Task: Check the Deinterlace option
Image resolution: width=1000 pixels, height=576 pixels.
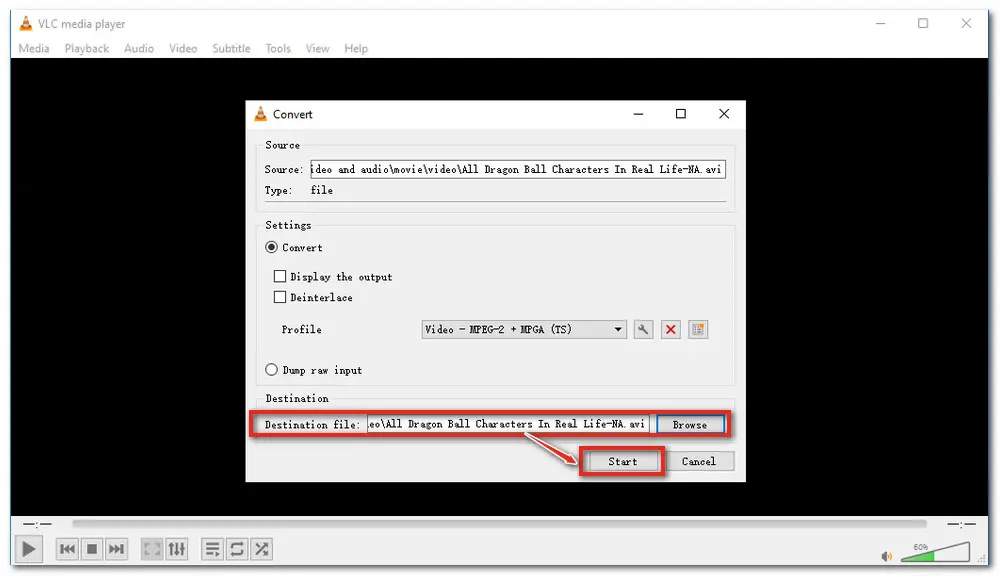Action: pos(280,297)
